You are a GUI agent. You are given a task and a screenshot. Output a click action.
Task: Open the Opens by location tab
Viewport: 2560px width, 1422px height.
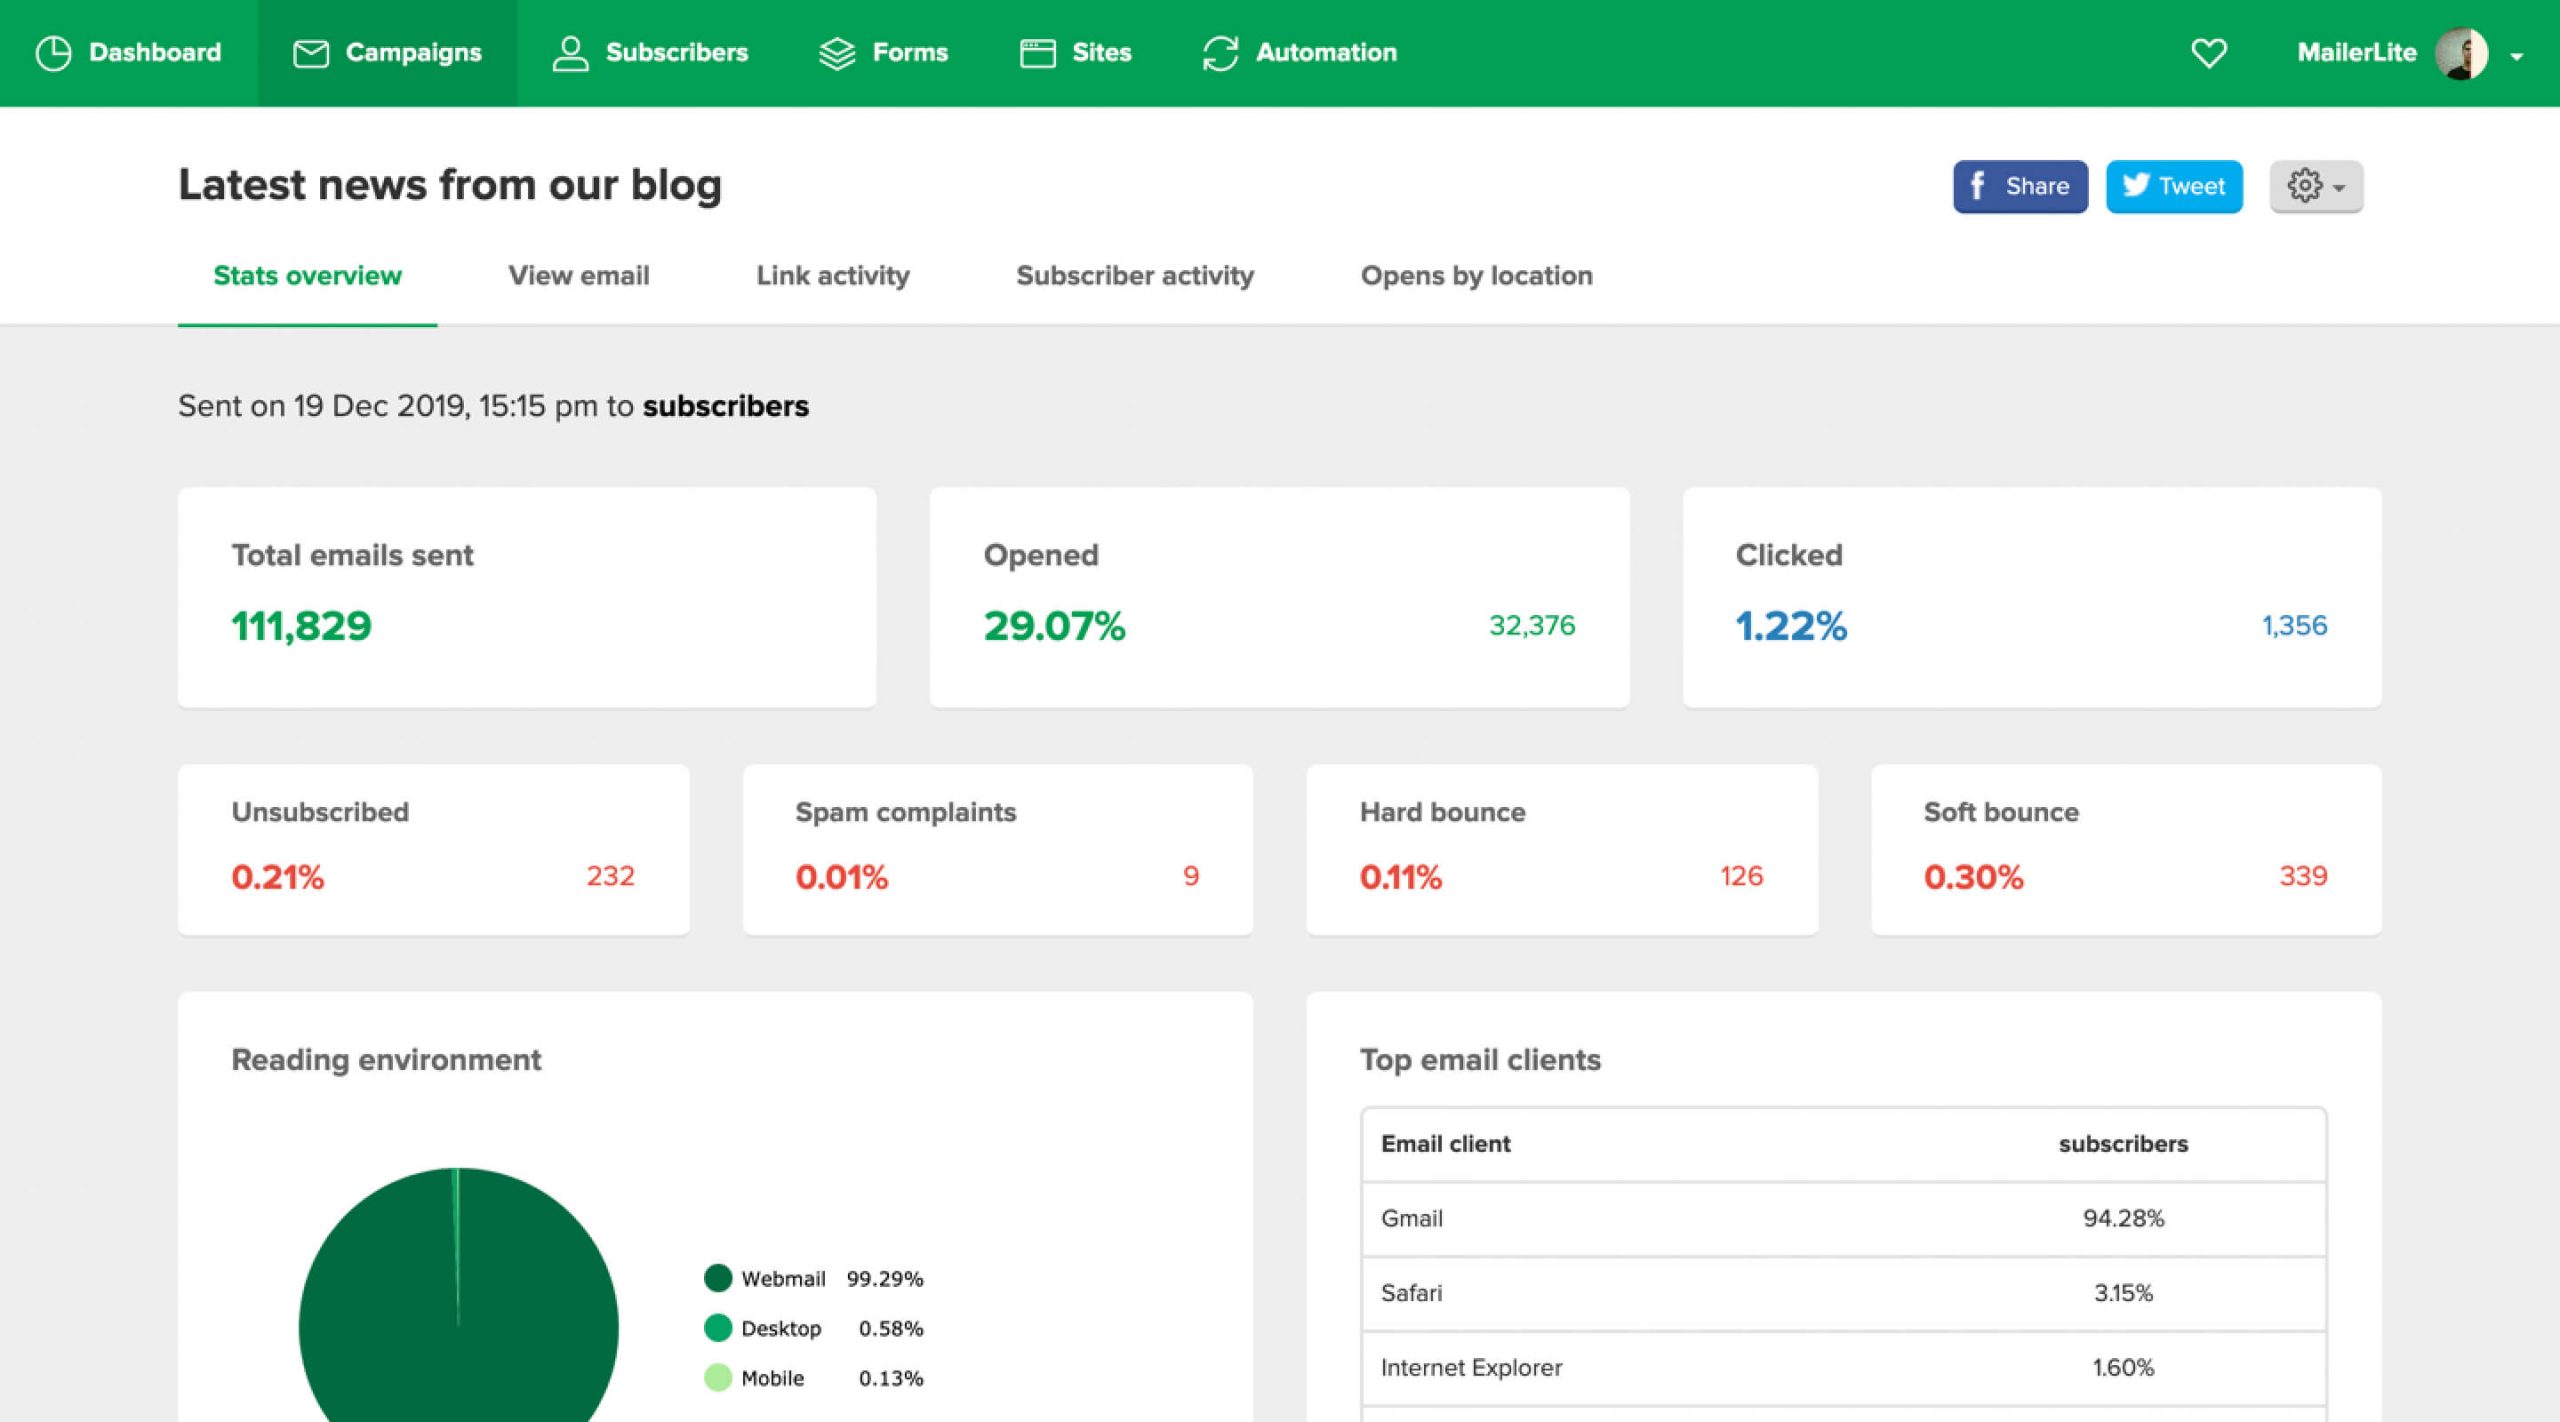pyautogui.click(x=1477, y=276)
